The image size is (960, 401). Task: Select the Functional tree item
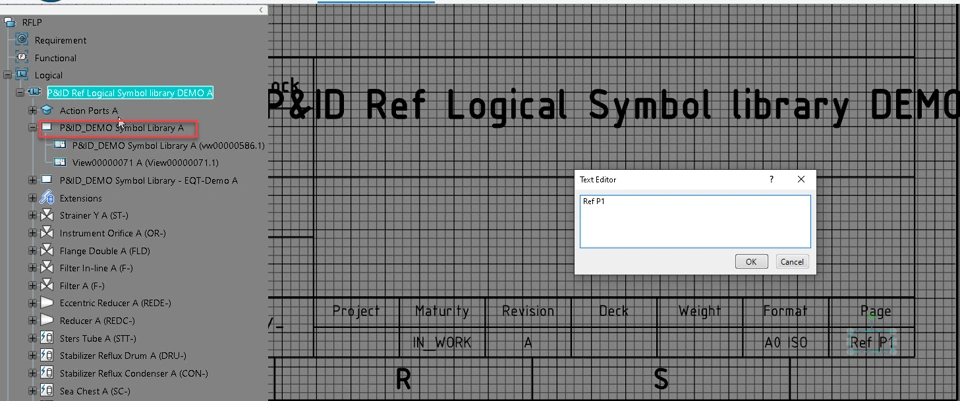coord(56,58)
